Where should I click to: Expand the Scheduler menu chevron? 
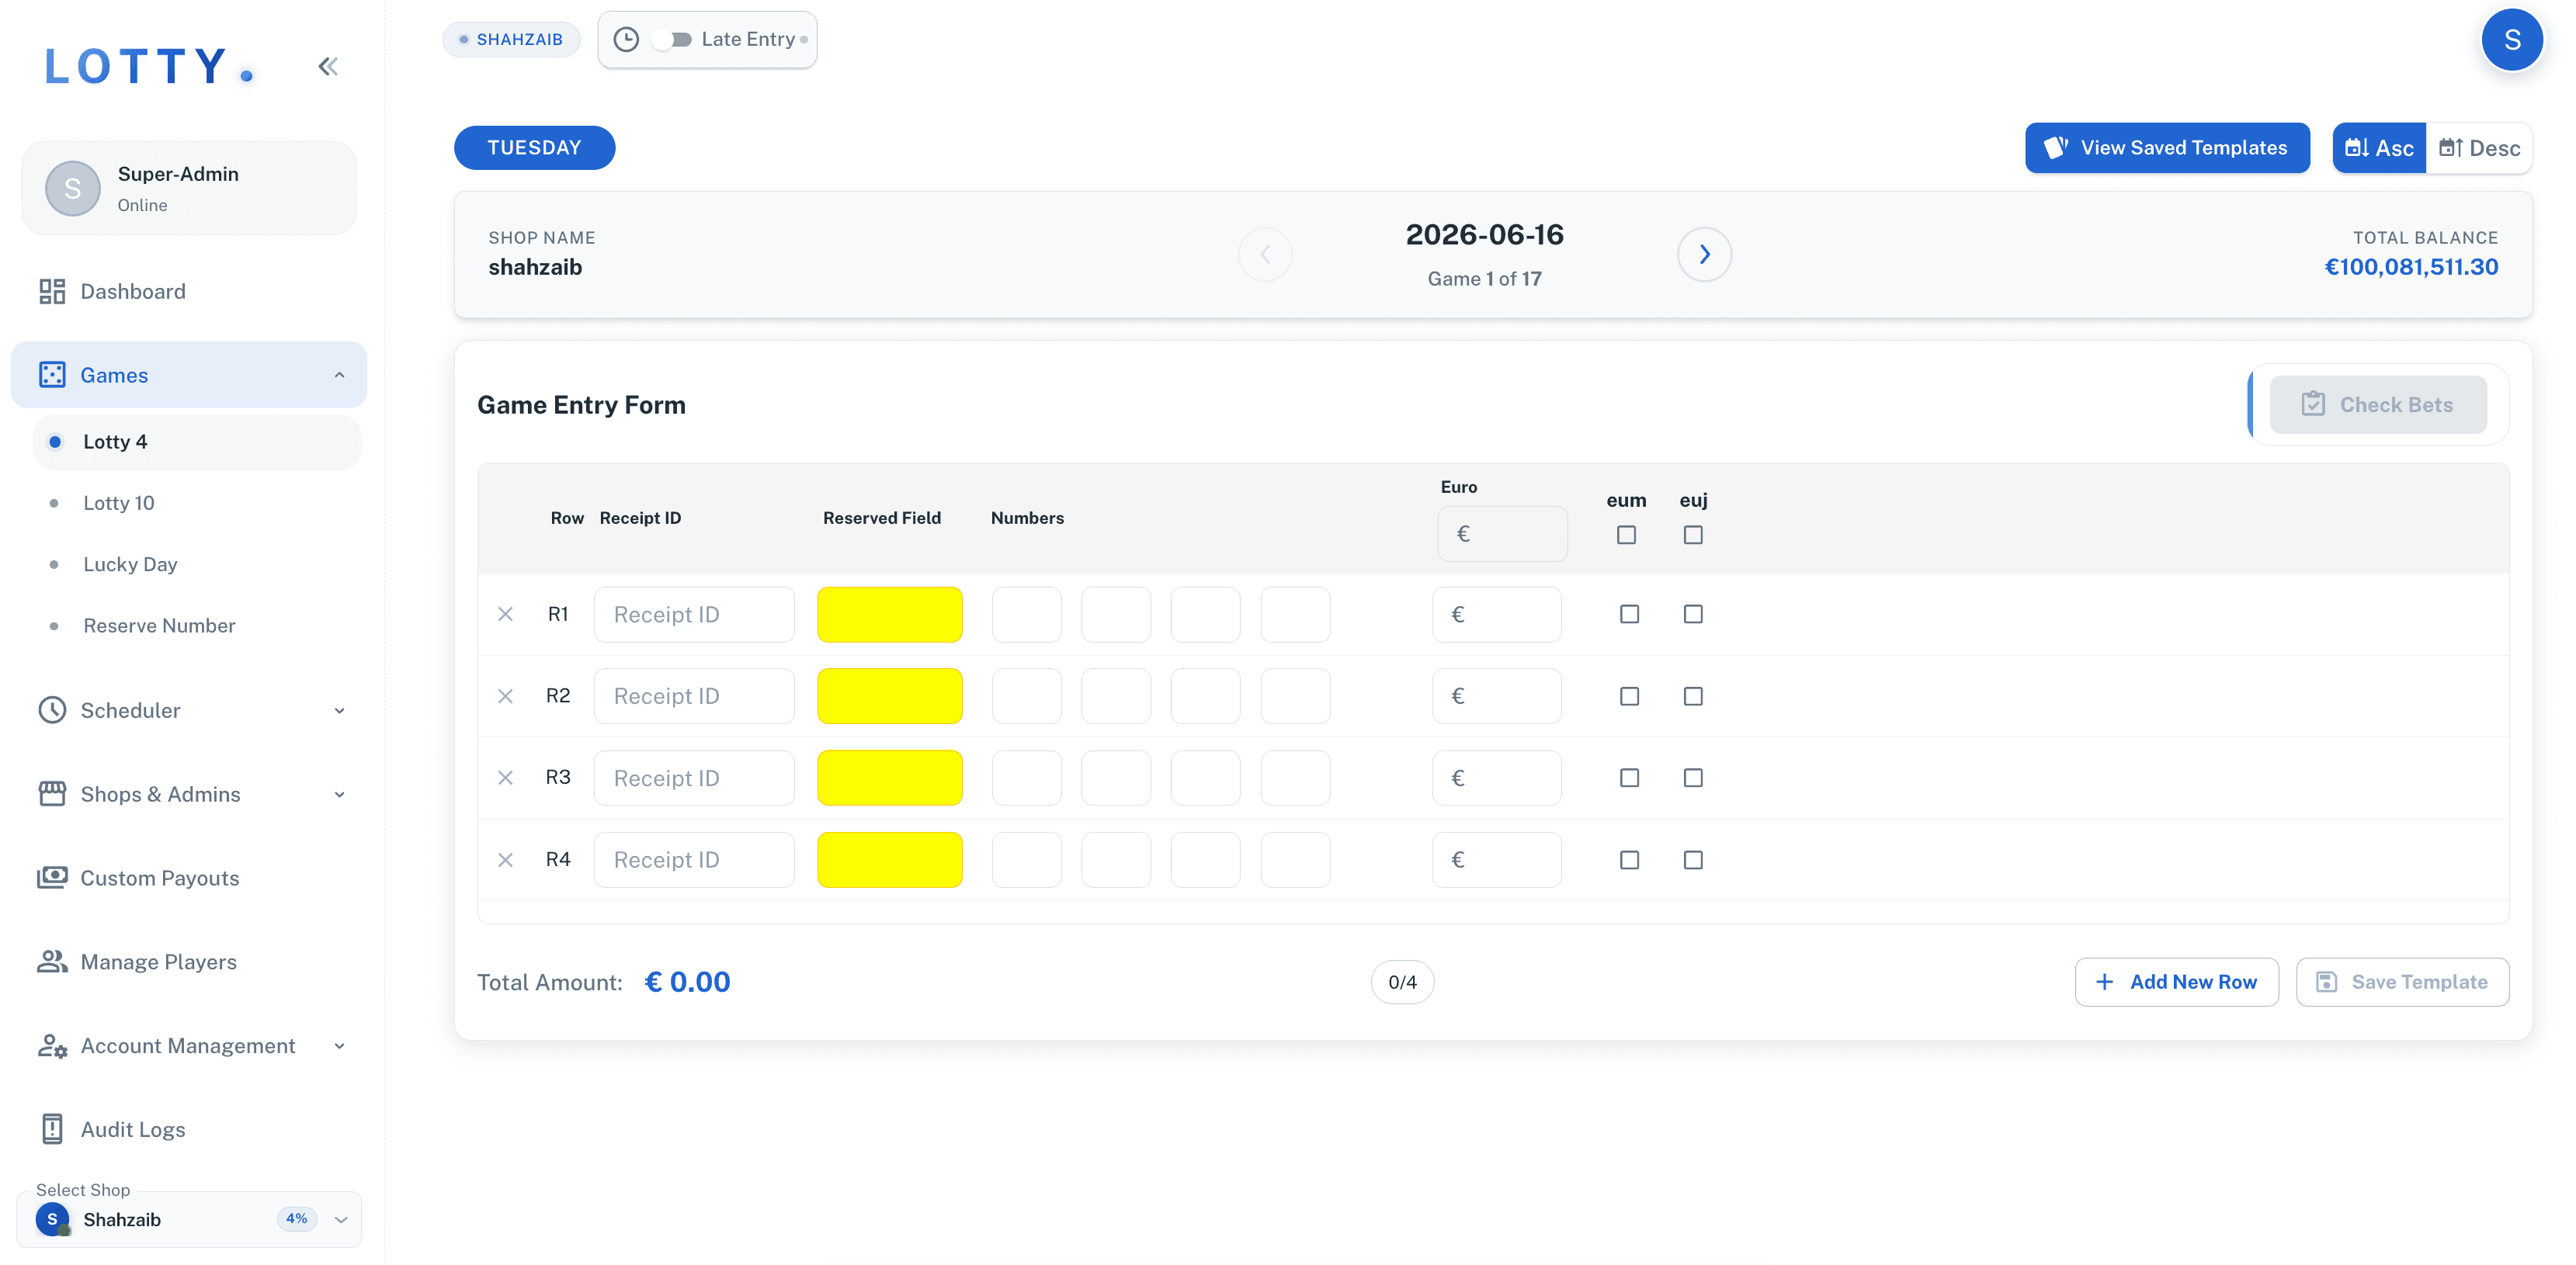tap(339, 711)
